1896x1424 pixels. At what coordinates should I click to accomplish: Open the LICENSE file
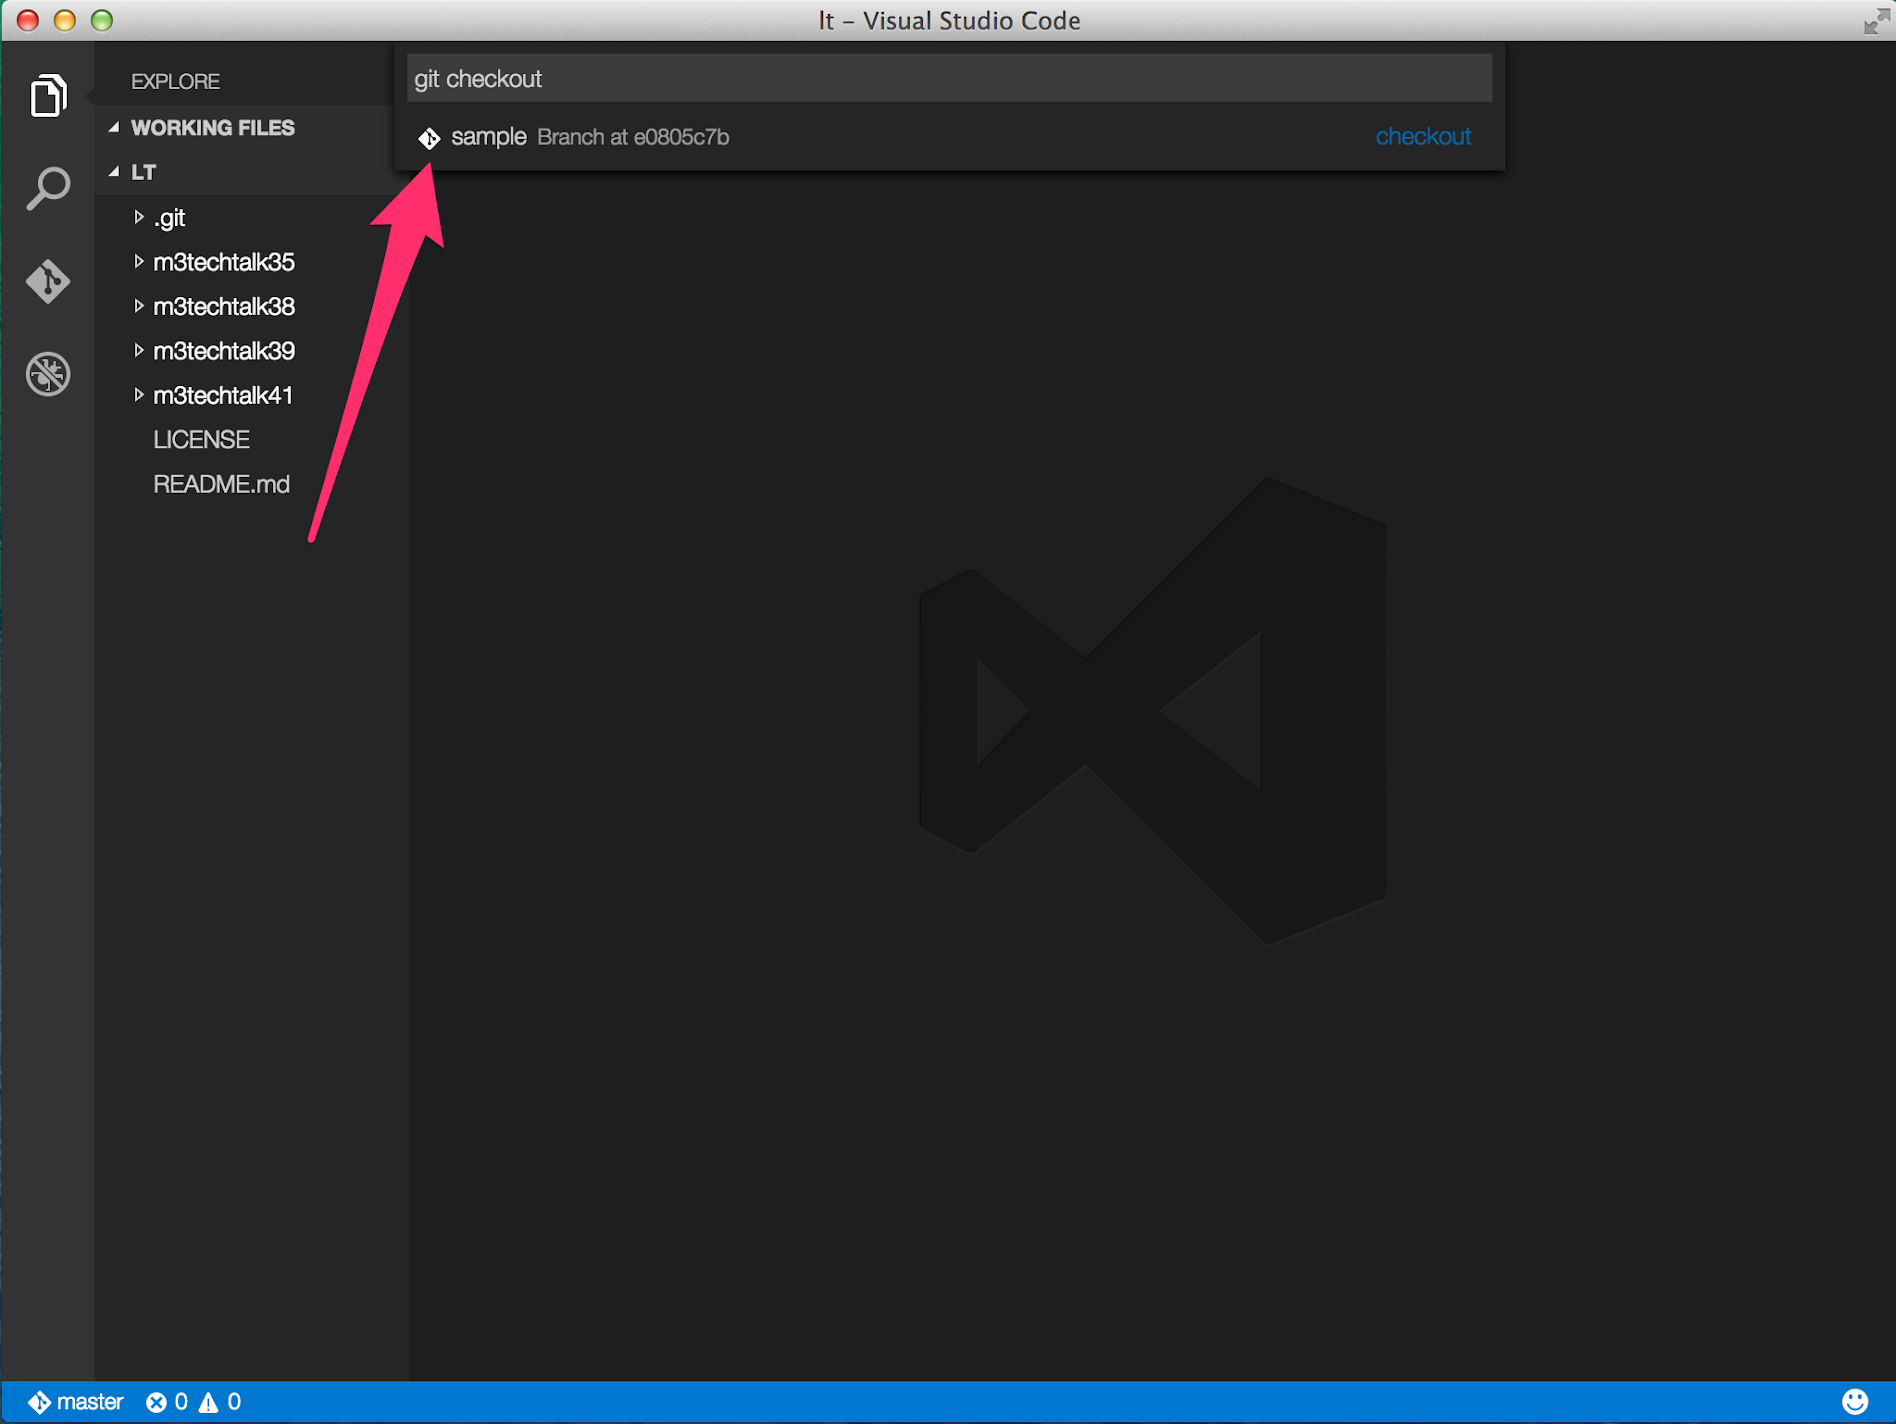201,440
